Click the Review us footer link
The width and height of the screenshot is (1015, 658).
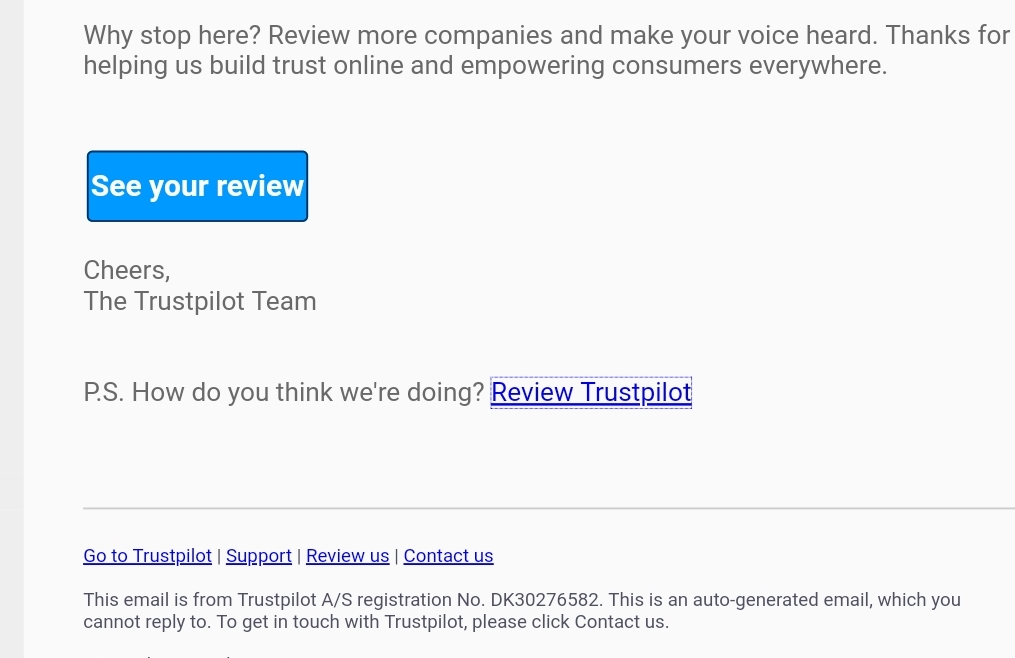[347, 556]
